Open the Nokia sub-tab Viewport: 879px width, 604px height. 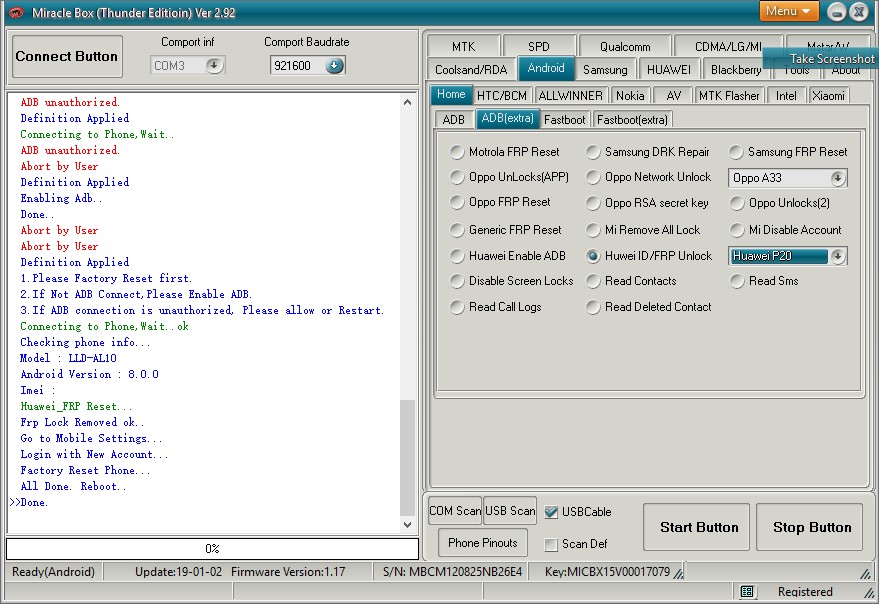pyautogui.click(x=630, y=96)
